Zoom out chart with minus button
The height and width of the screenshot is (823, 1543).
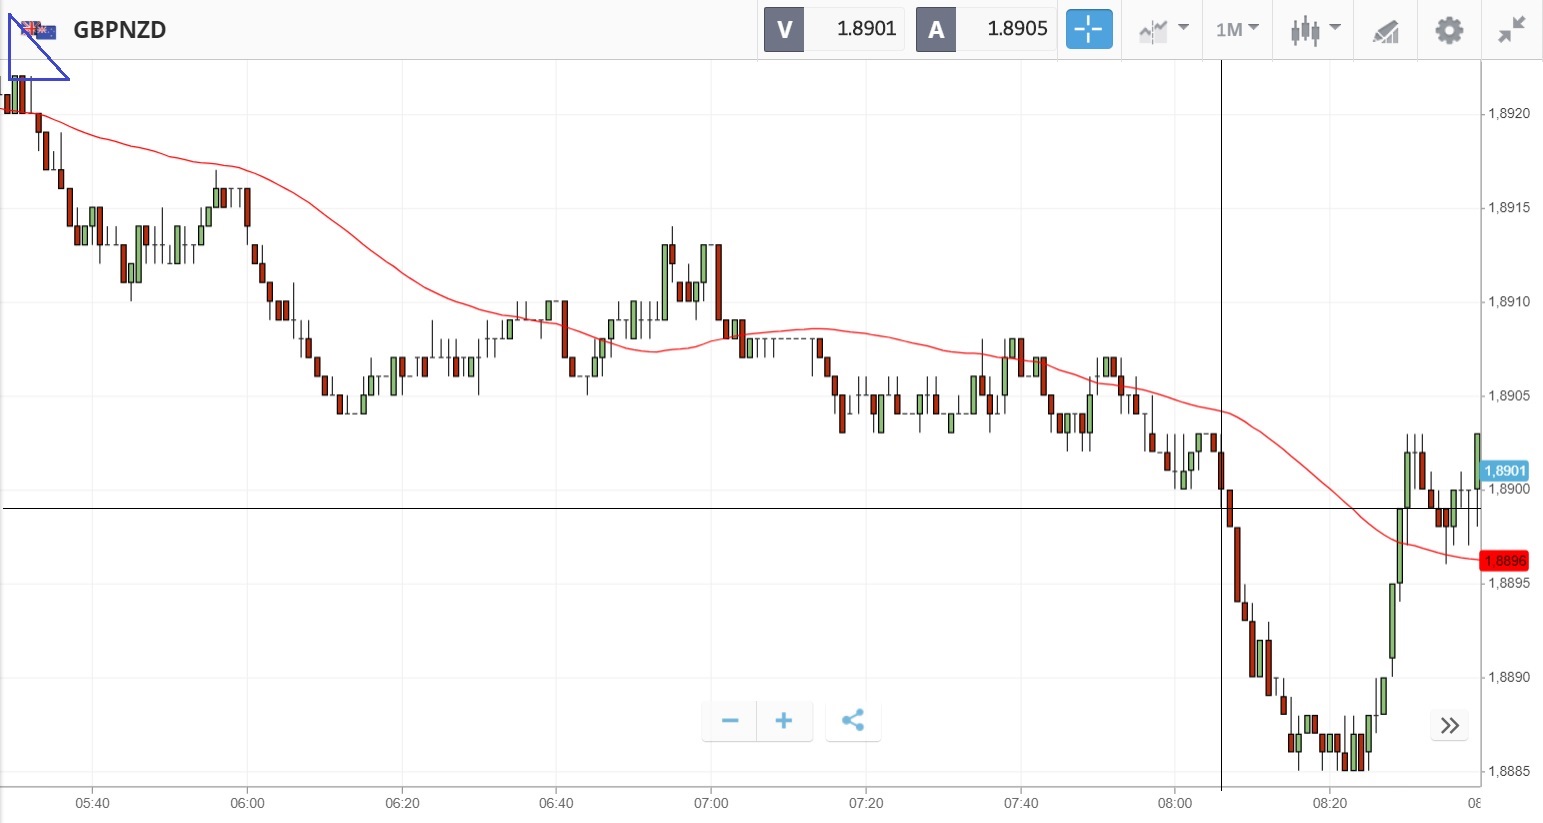click(730, 721)
